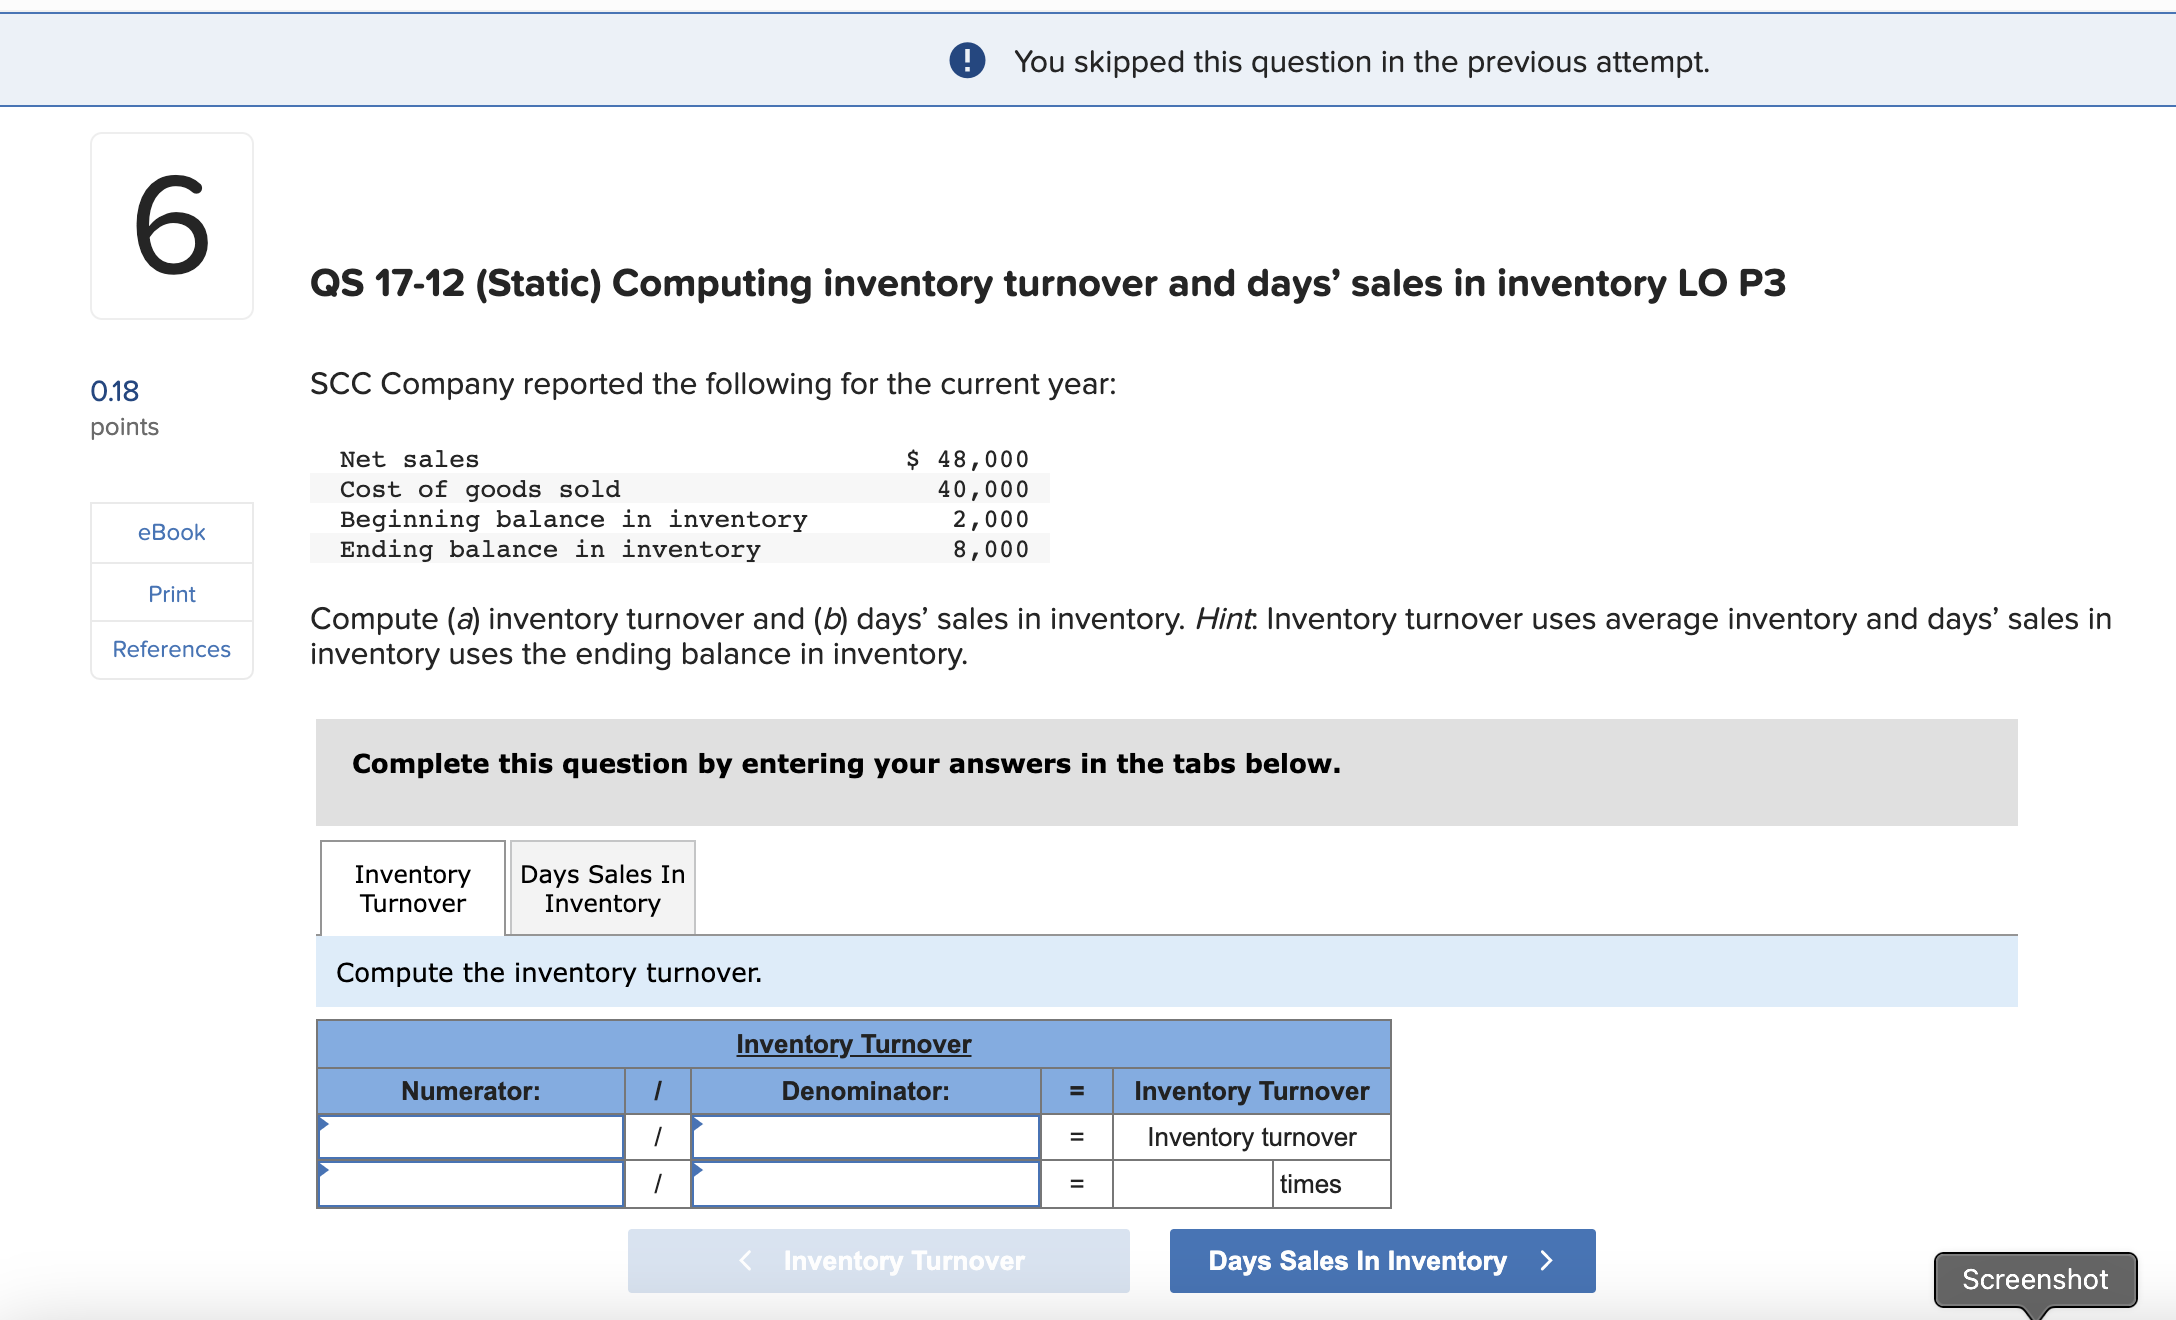This screenshot has height=1320, width=2176.
Task: Open first row numerator dropdown
Action: tap(471, 1137)
